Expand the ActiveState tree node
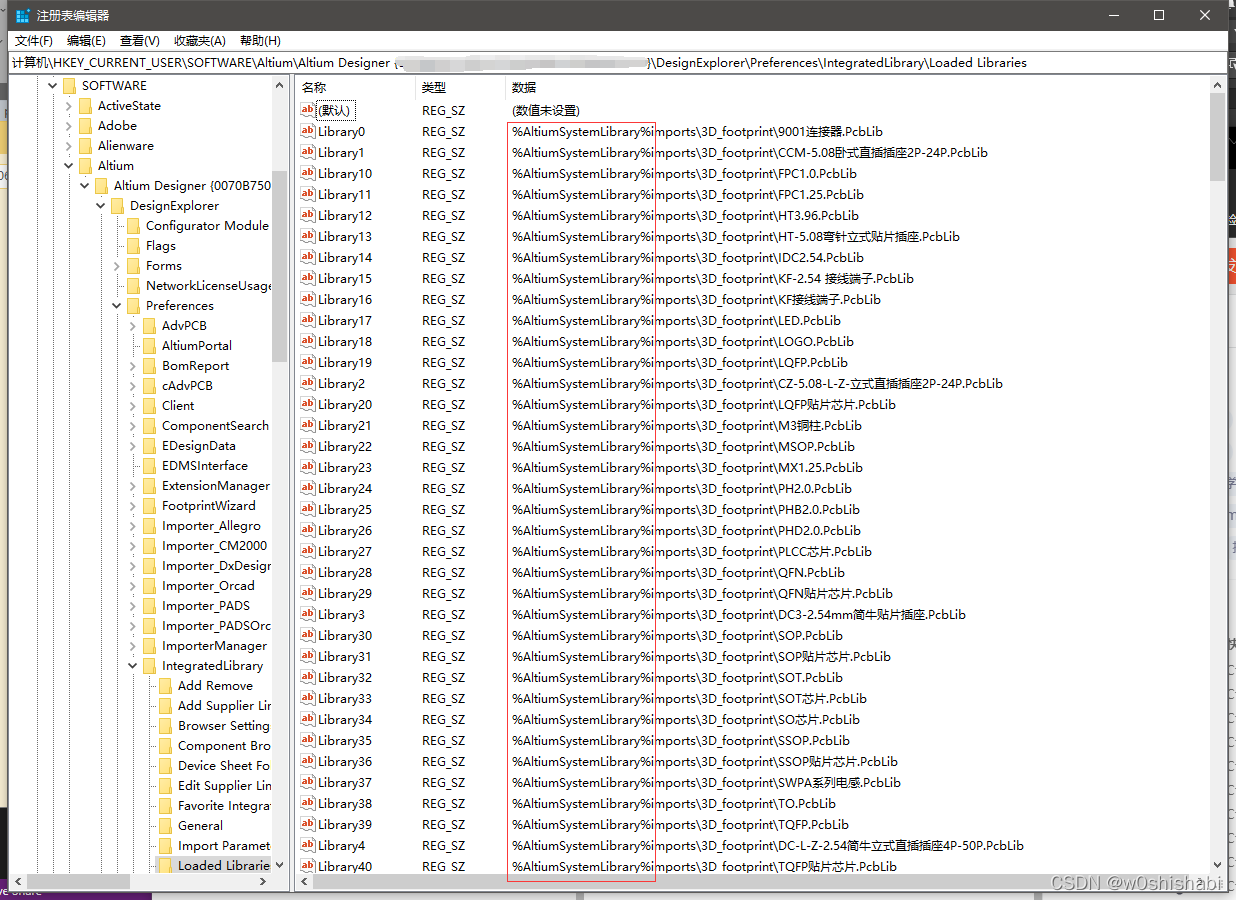Screen dimensions: 1236x900 point(69,105)
